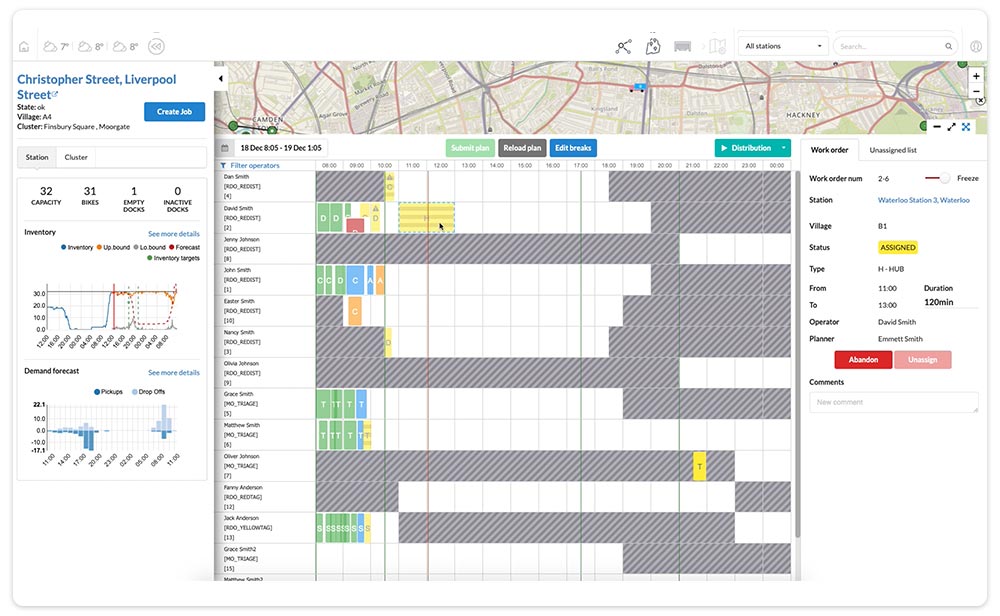Toggle Up.bound legend series
The image size is (1000, 616).
tap(114, 247)
